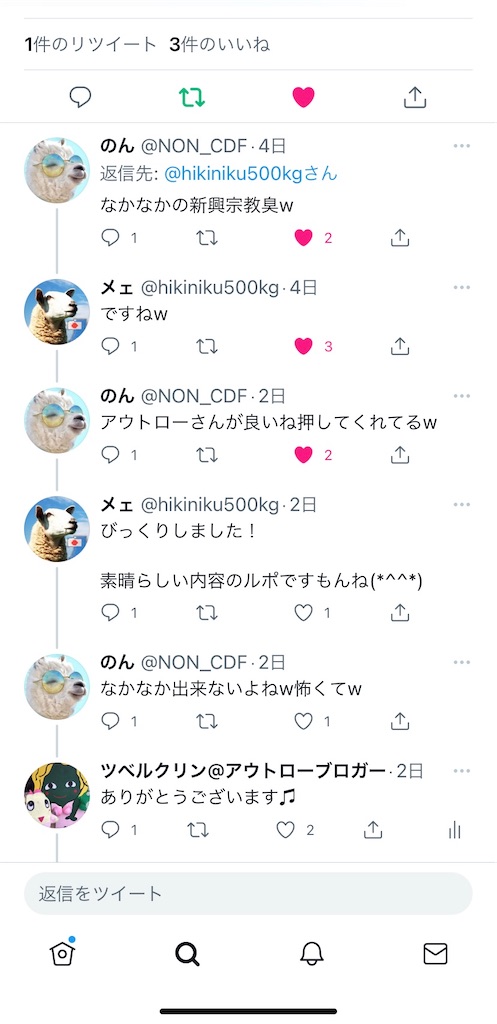Share the 'なかなか出来ないよねw怖くてw' tweet
The image size is (497, 1024).
click(400, 721)
